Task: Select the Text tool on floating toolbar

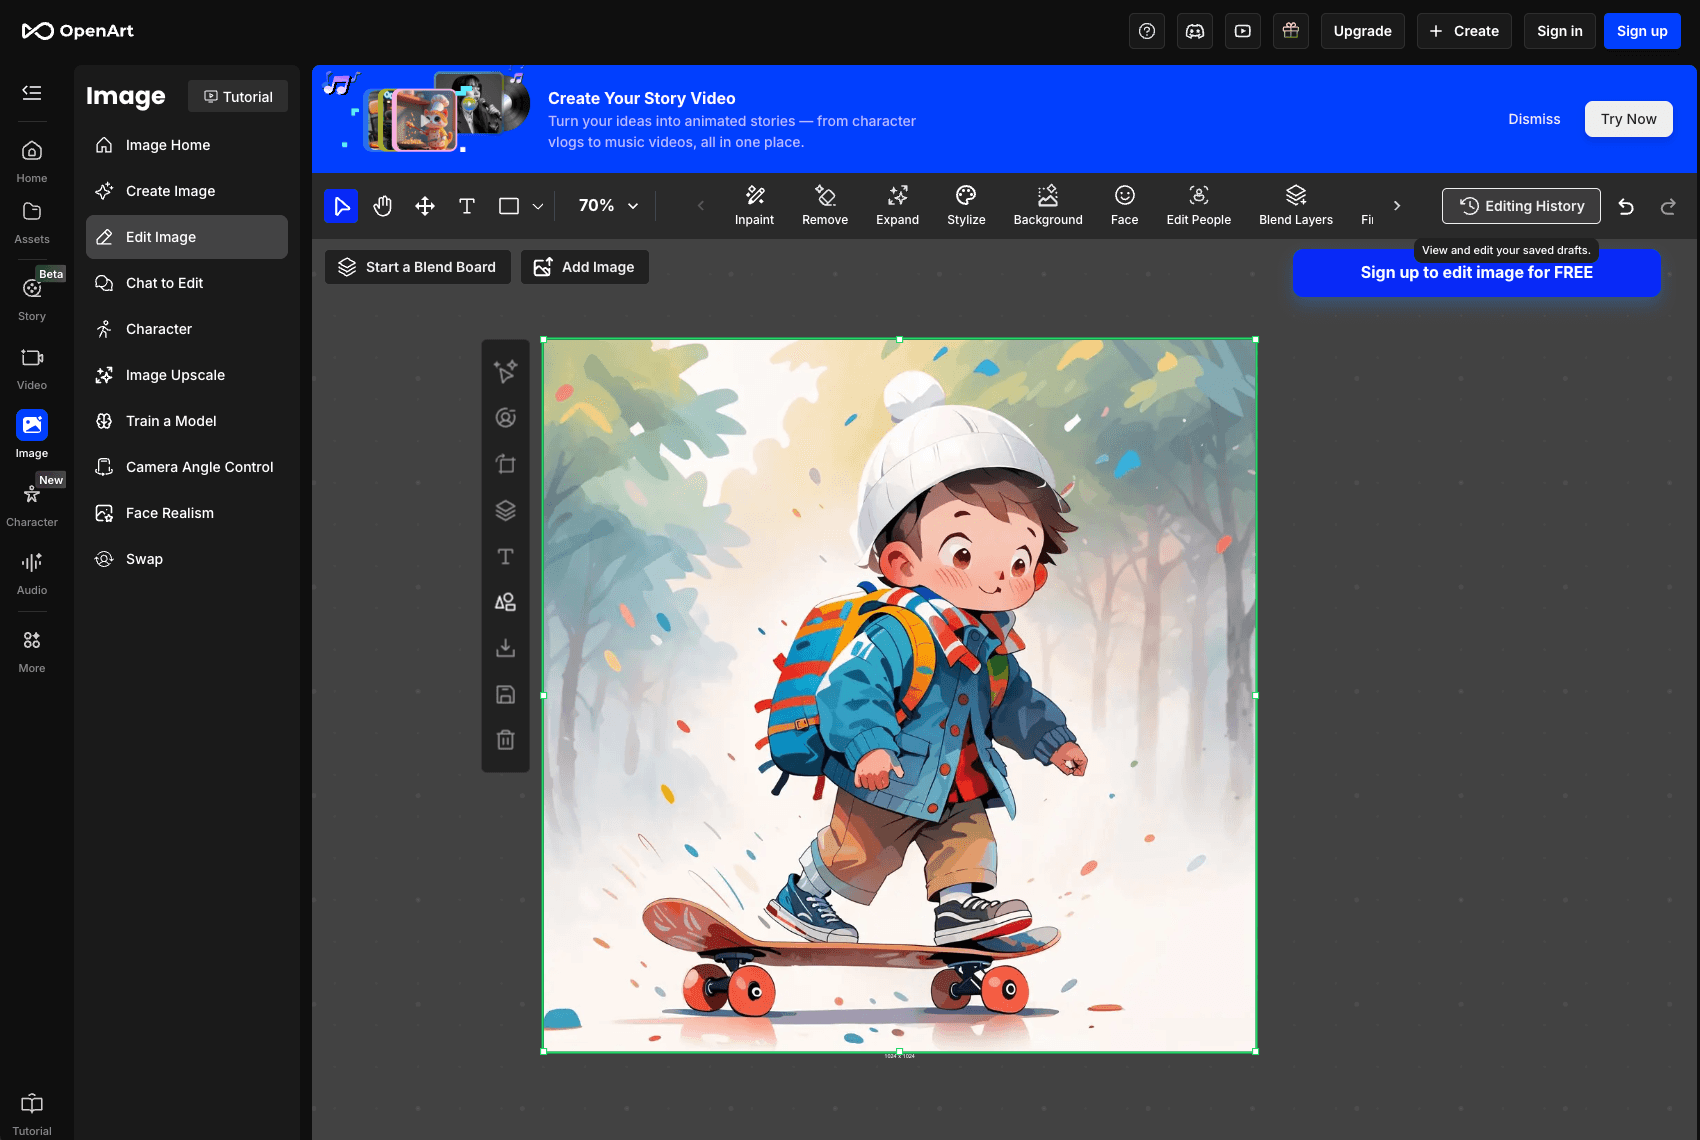Action: (505, 556)
